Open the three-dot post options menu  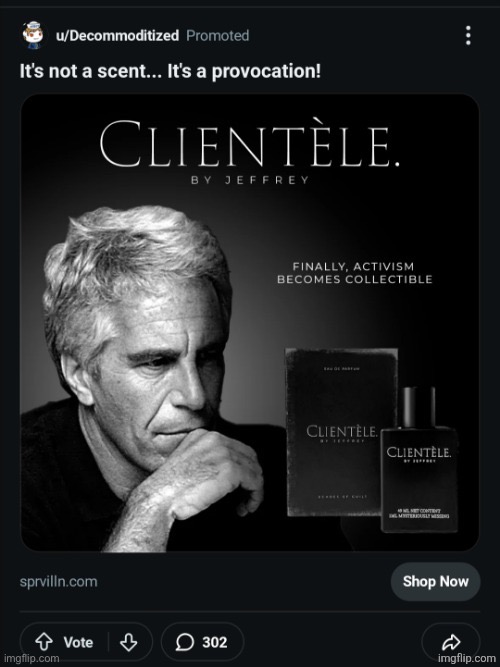[468, 35]
